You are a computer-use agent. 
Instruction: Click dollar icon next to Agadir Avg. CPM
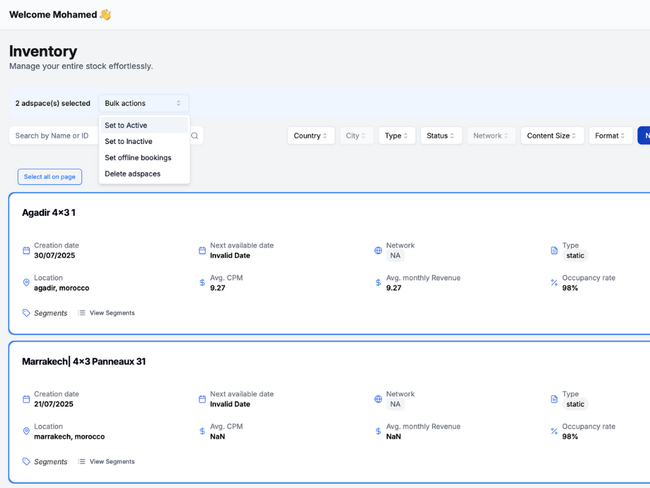202,283
